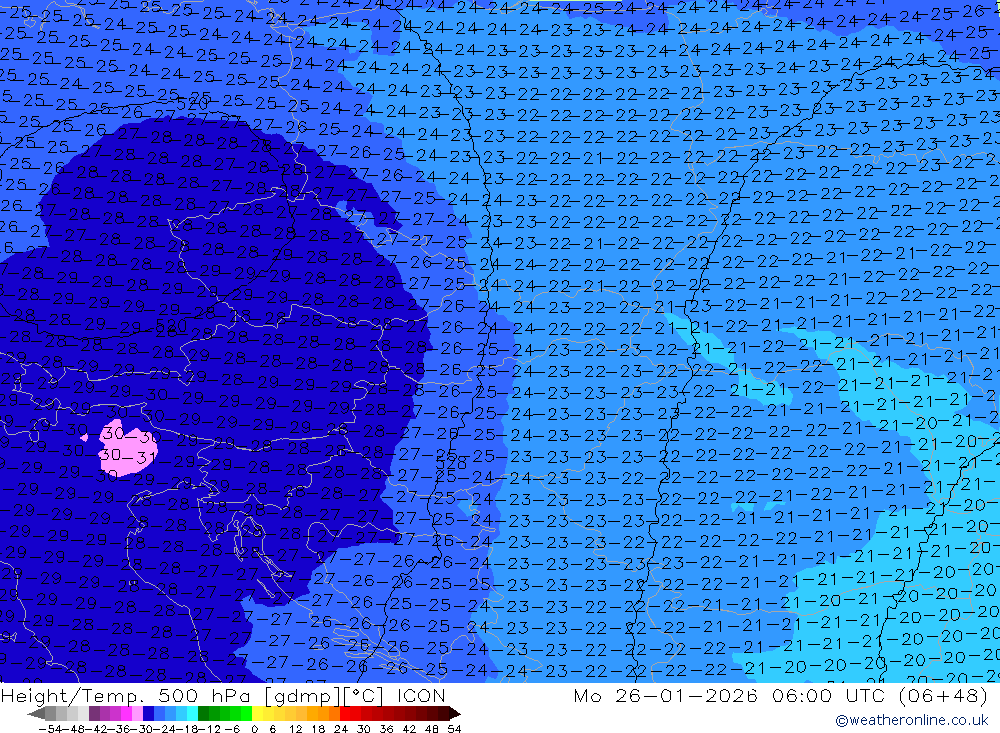This screenshot has width=1000, height=733.
Task: Open the weatheronline.co.uk copyright link
Action: [912, 720]
